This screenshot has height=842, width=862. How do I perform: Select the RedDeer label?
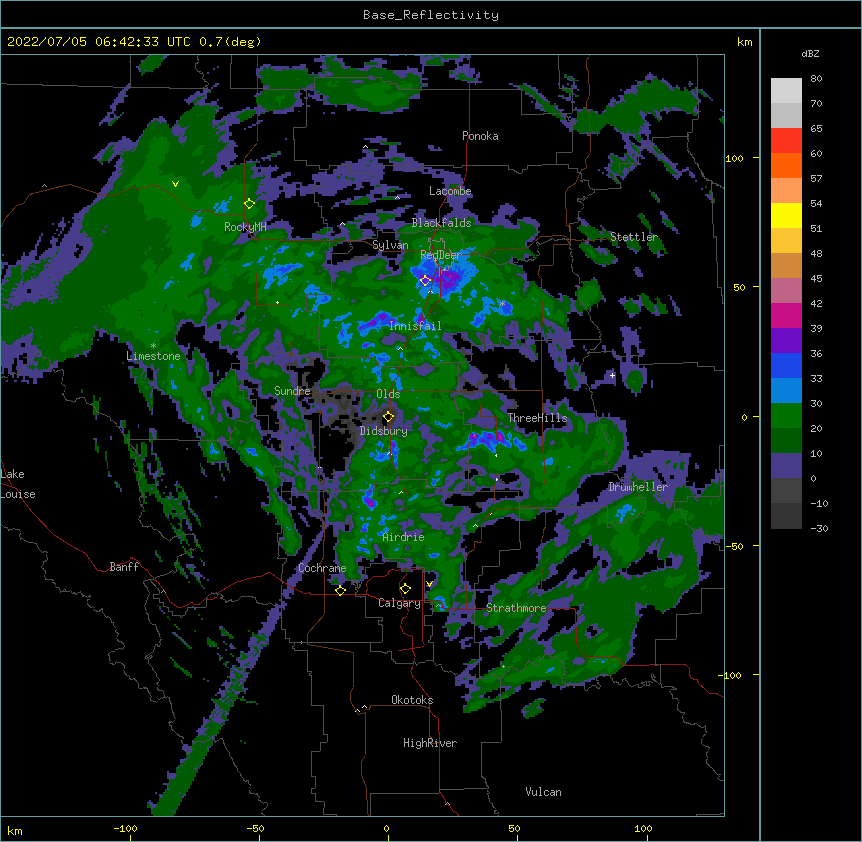[441, 255]
